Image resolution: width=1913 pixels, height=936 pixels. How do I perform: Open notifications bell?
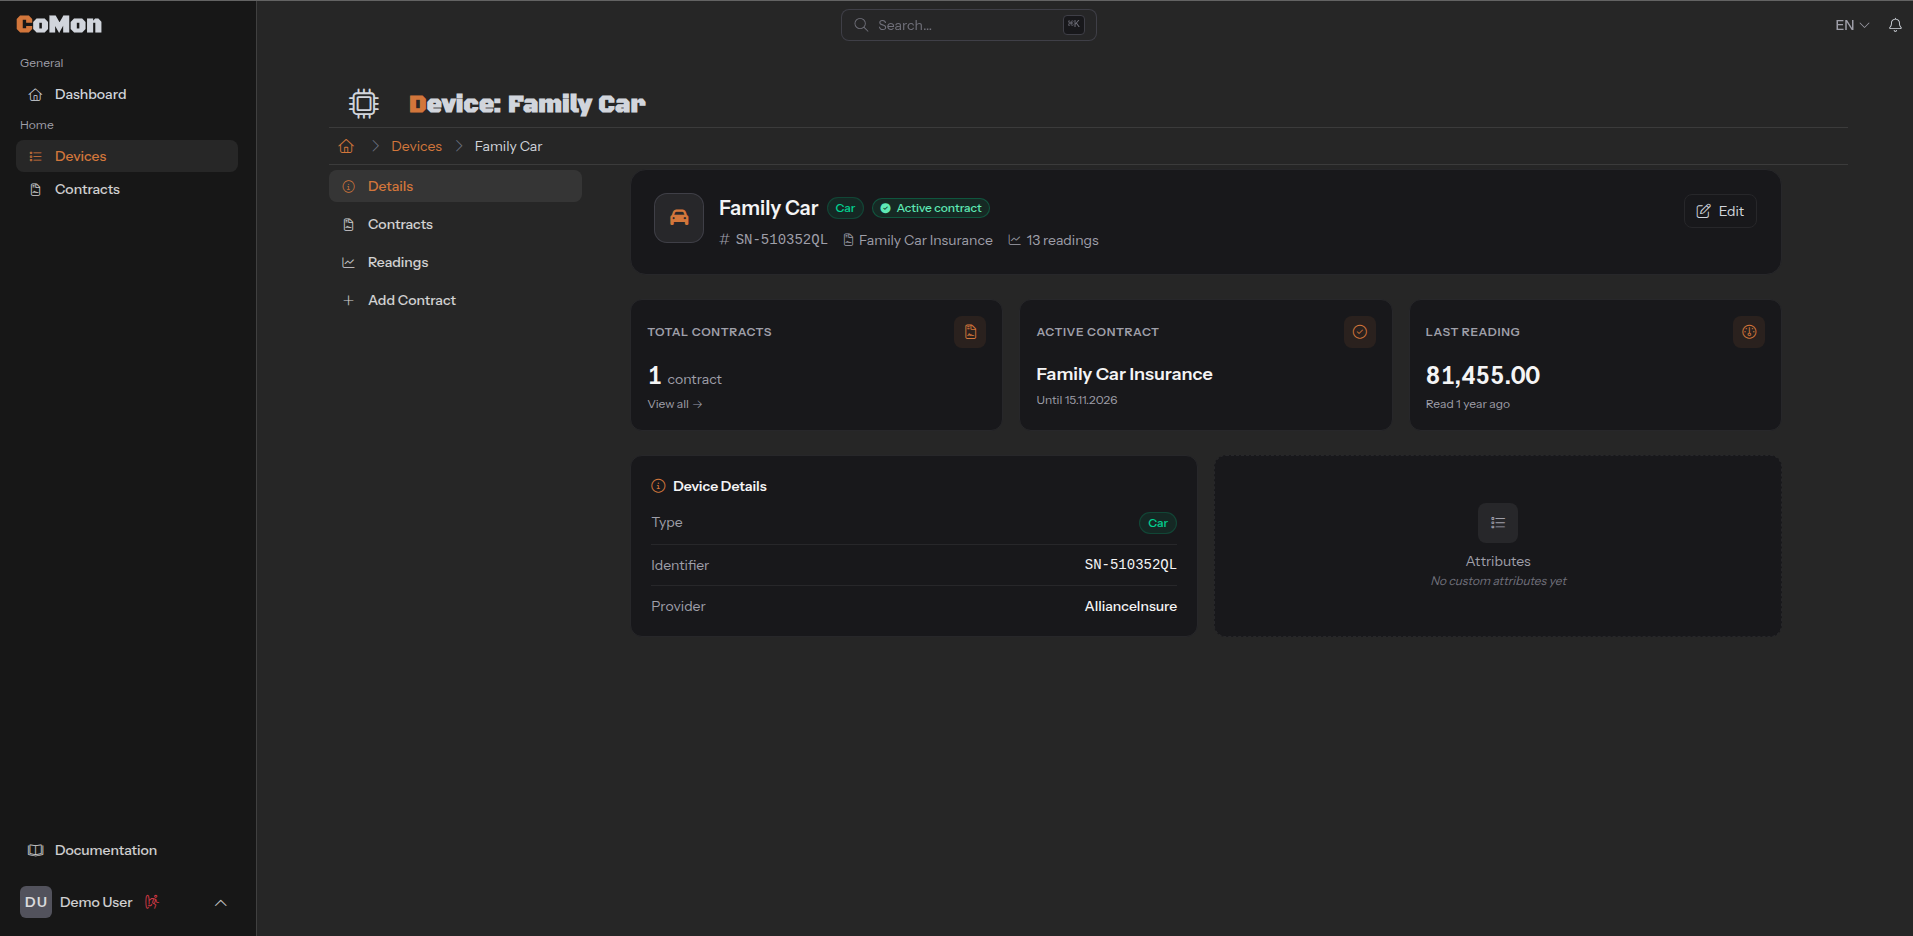[x=1895, y=25]
